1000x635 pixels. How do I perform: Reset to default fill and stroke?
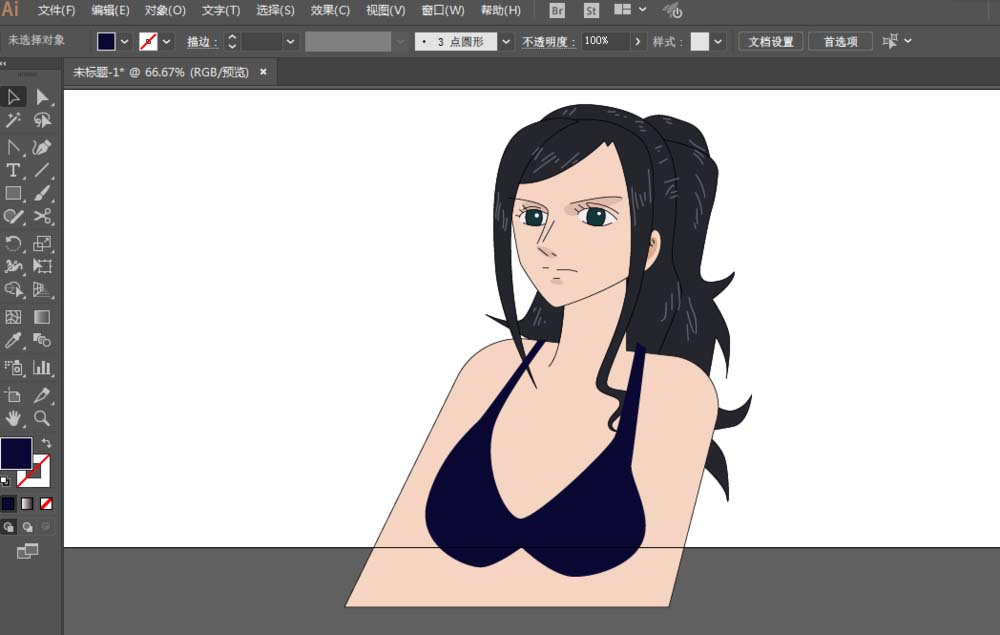5,481
